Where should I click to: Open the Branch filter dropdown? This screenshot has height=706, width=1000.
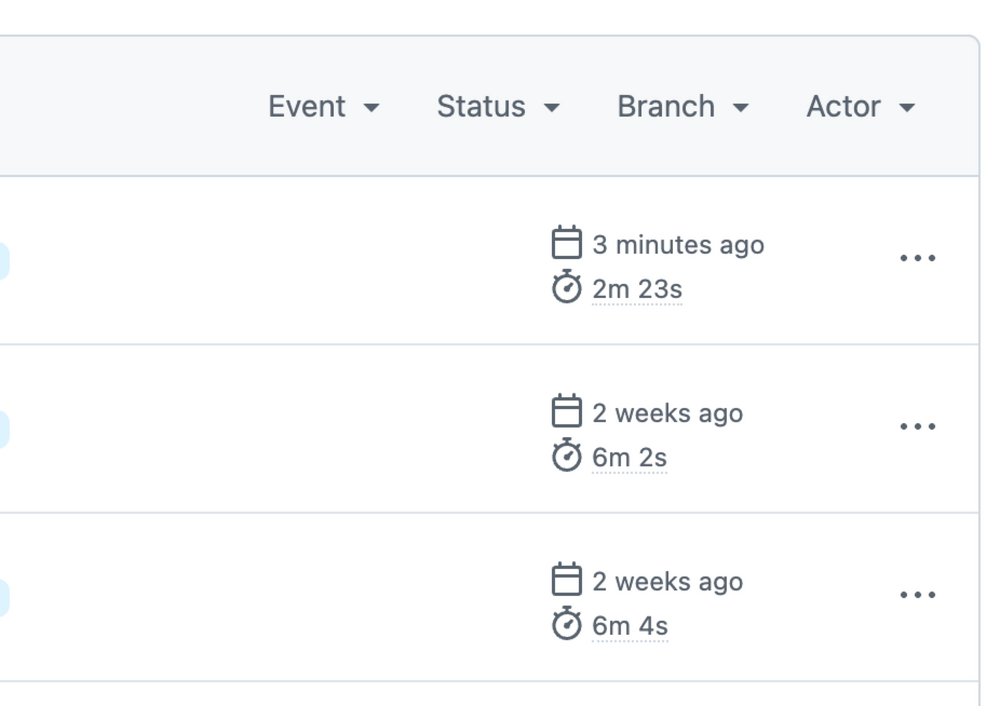pos(682,107)
